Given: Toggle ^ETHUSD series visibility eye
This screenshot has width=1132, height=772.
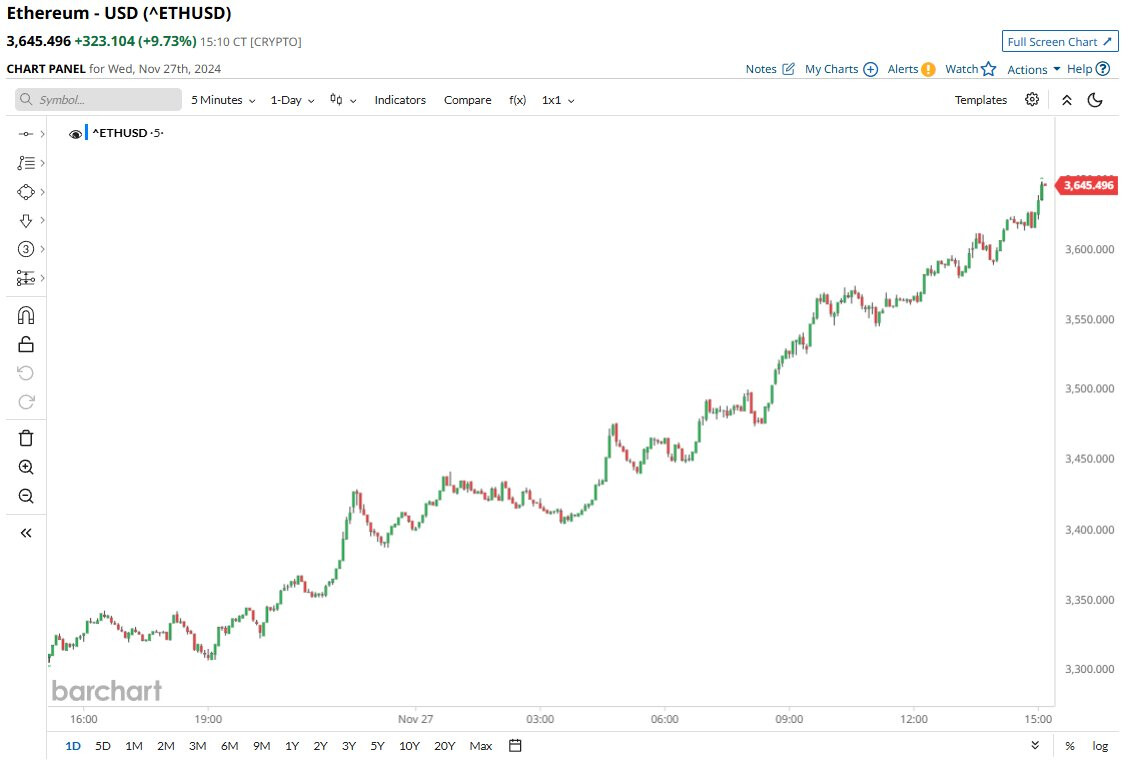Looking at the screenshot, I should (x=75, y=134).
